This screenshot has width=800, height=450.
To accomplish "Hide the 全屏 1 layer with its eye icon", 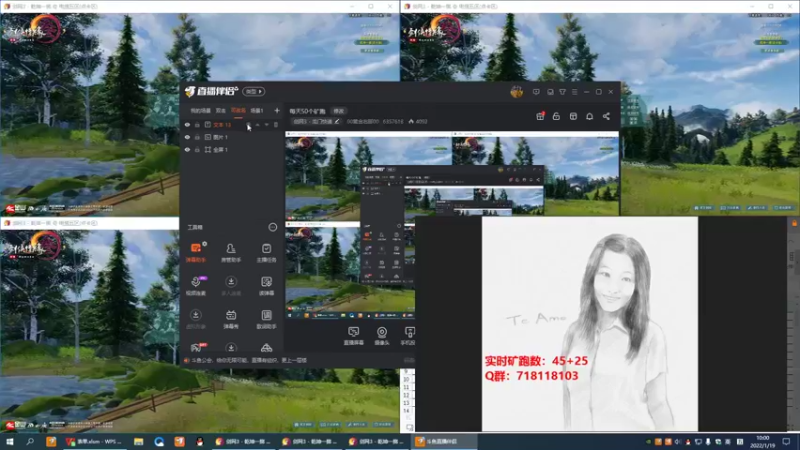I will click(x=187, y=149).
